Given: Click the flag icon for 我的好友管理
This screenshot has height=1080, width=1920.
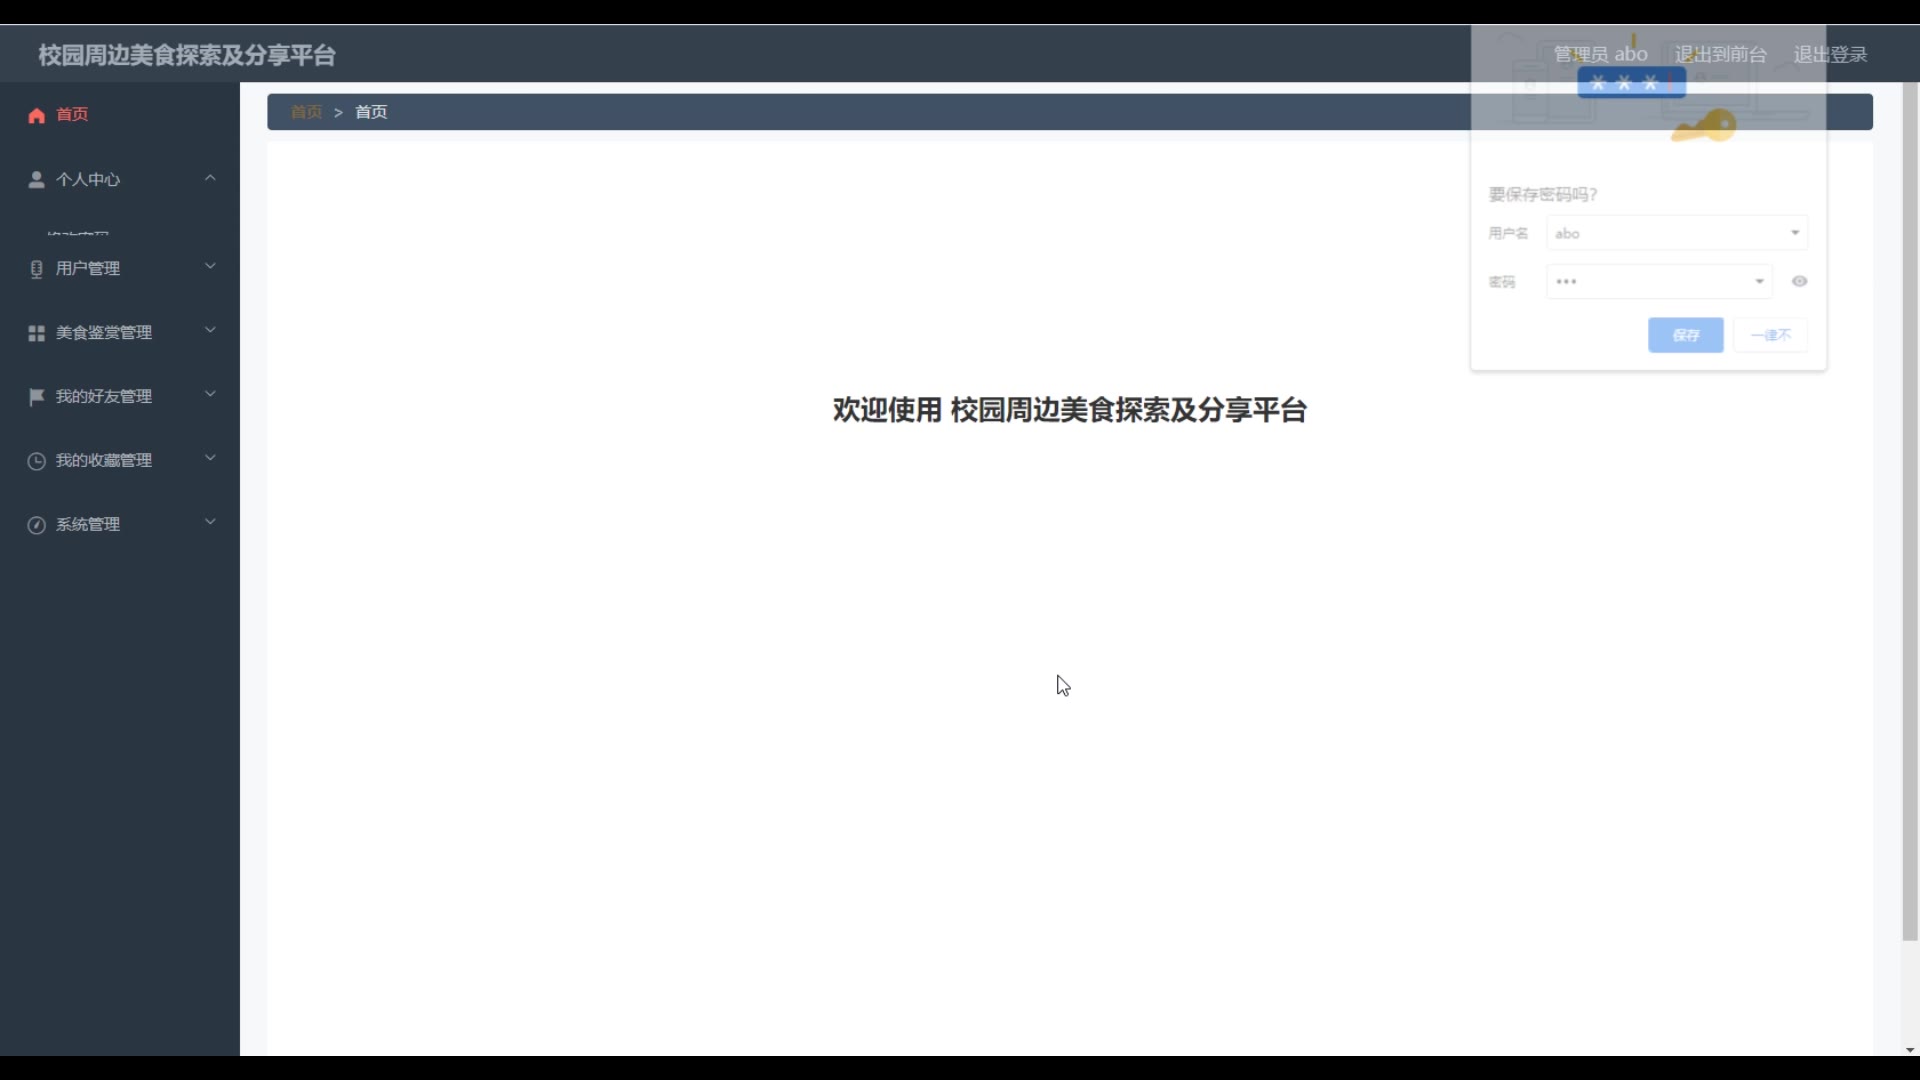Looking at the screenshot, I should point(37,397).
